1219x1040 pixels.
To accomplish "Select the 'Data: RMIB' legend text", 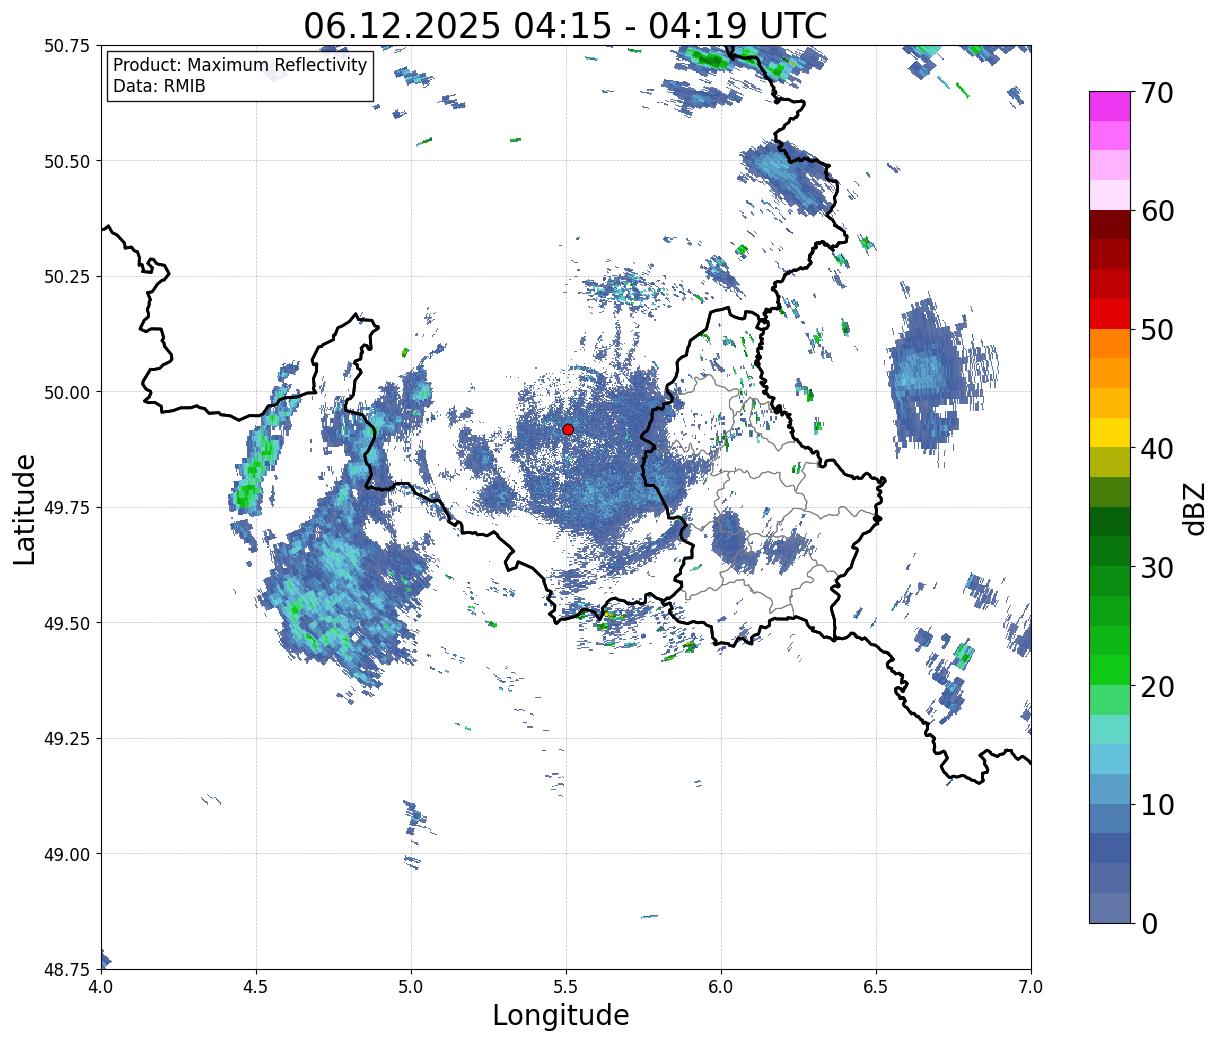I will pyautogui.click(x=159, y=87).
